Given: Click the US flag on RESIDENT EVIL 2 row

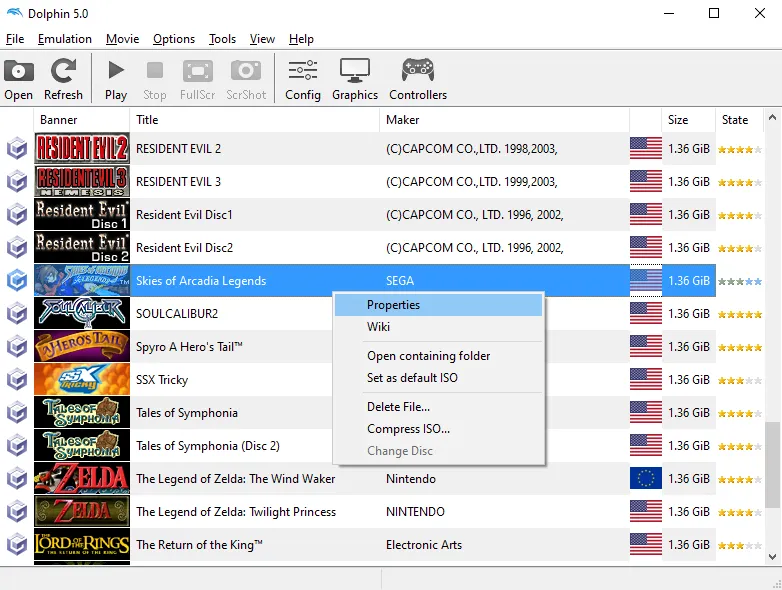Looking at the screenshot, I should click(646, 149).
